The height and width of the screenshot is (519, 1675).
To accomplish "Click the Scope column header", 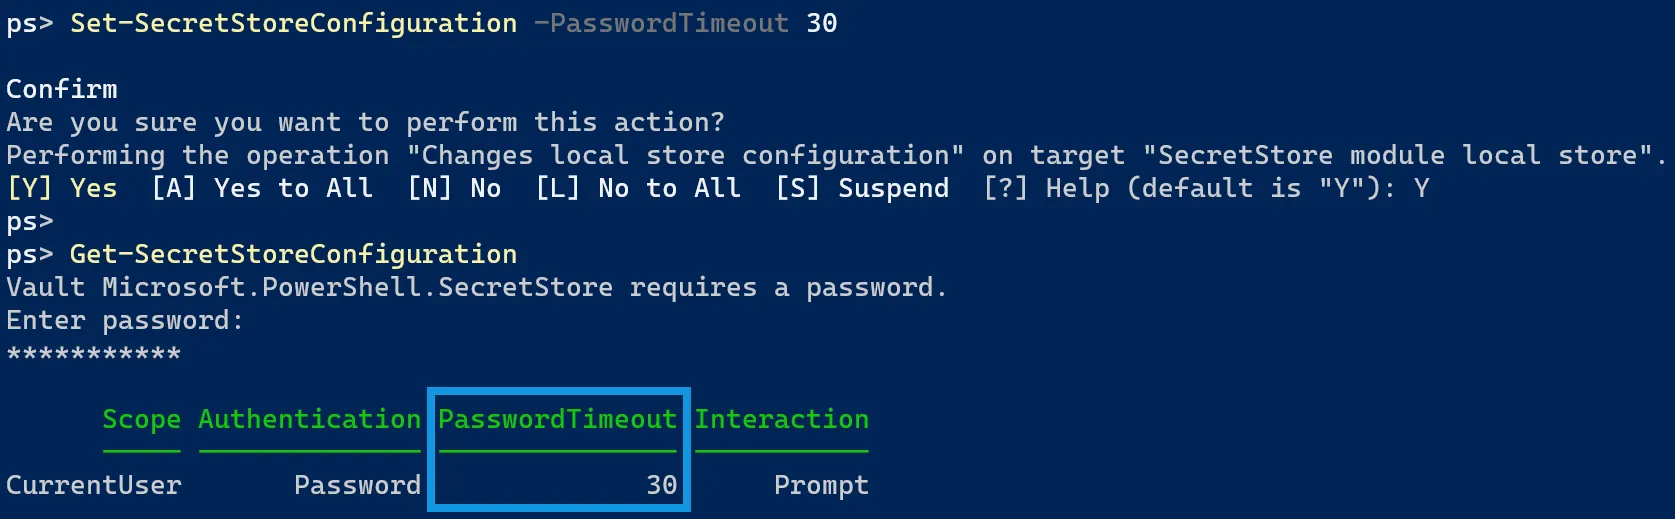I will [x=141, y=420].
